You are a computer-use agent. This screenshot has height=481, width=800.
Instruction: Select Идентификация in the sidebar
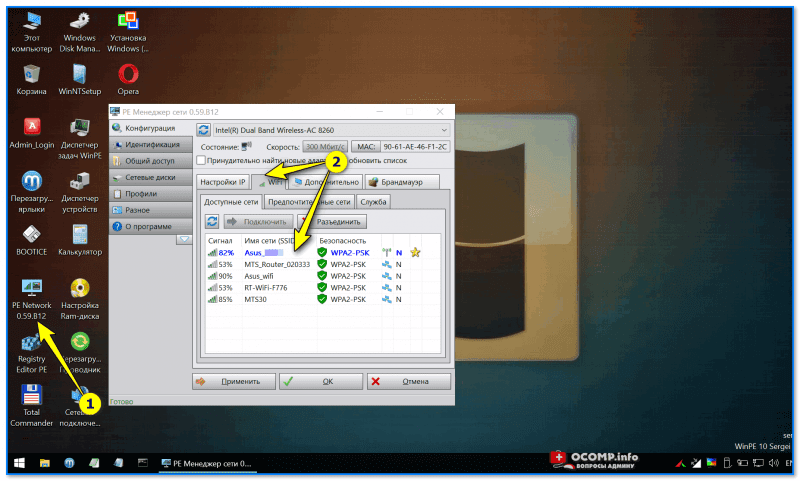151,144
